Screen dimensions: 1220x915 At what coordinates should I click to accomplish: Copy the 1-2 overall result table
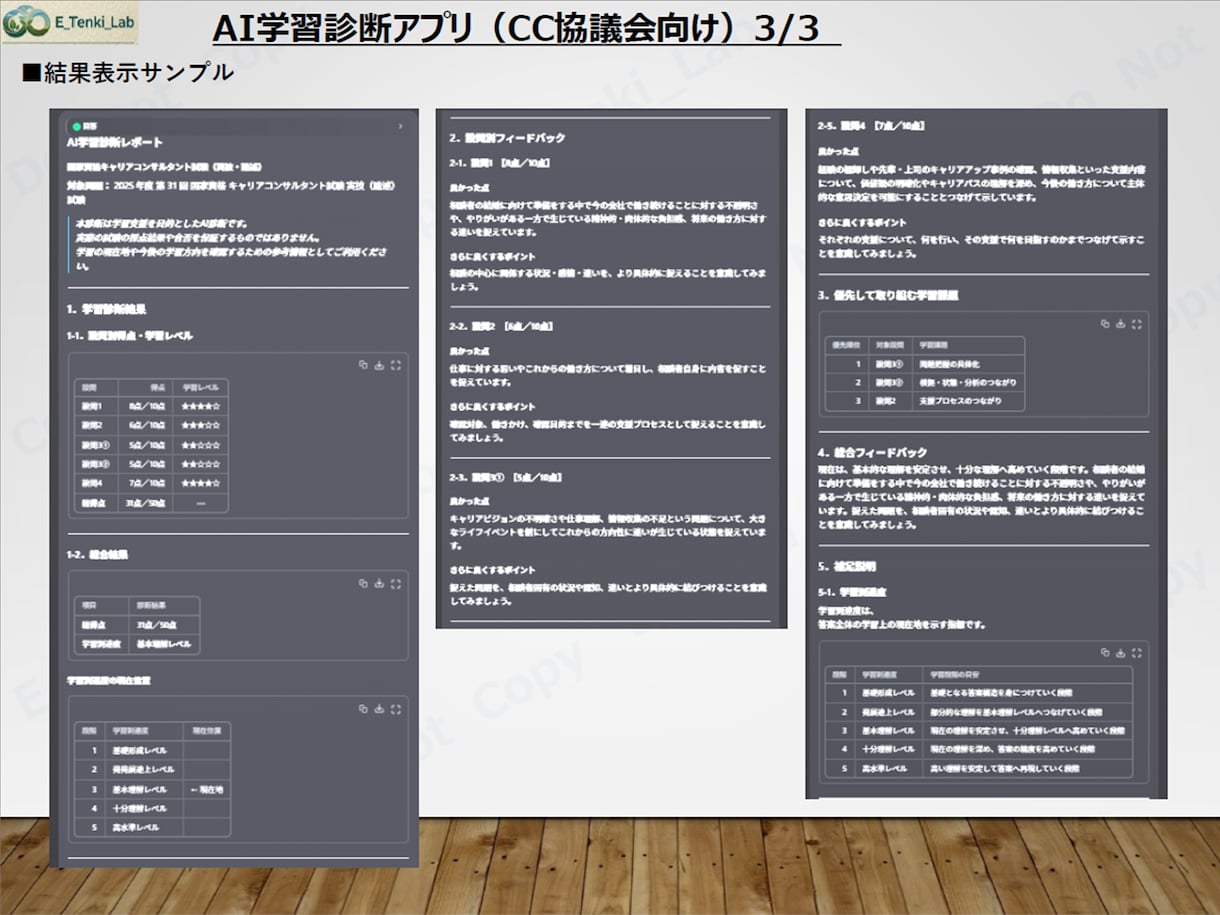pyautogui.click(x=363, y=583)
